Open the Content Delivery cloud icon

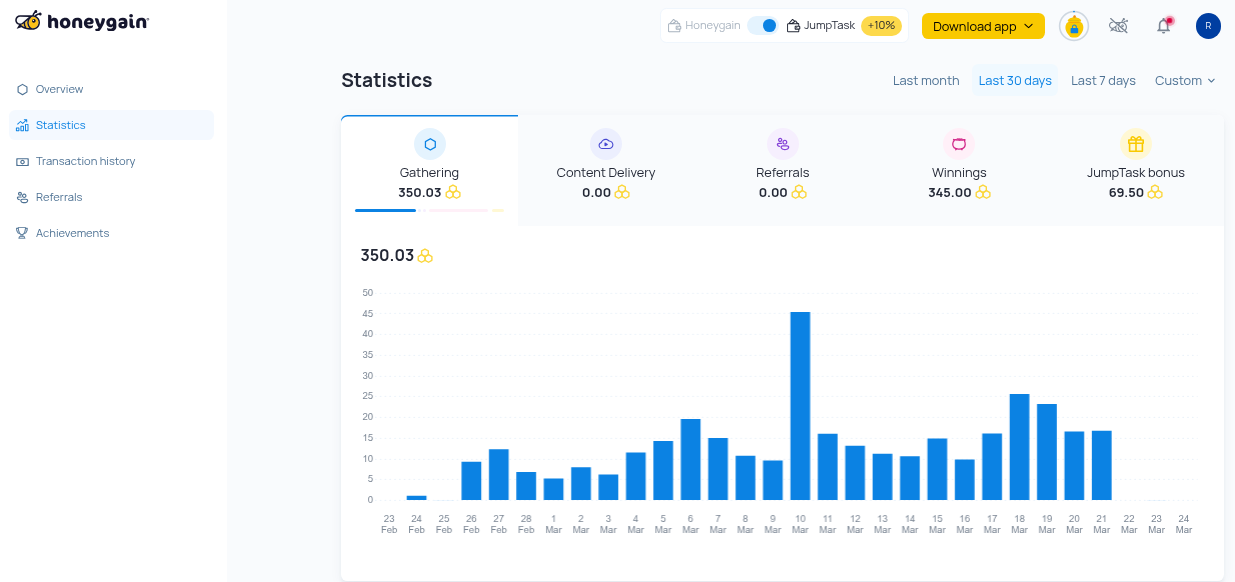606,144
